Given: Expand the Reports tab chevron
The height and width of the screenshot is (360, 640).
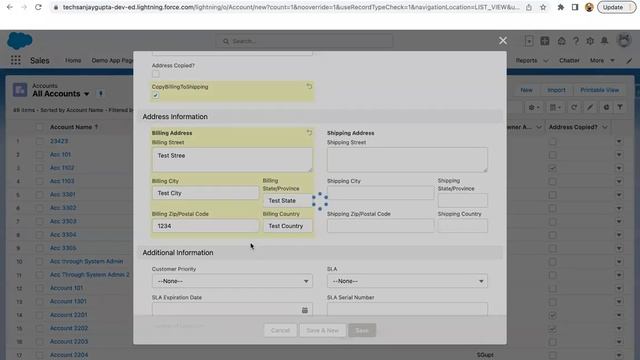Looking at the screenshot, I should pos(546,60).
